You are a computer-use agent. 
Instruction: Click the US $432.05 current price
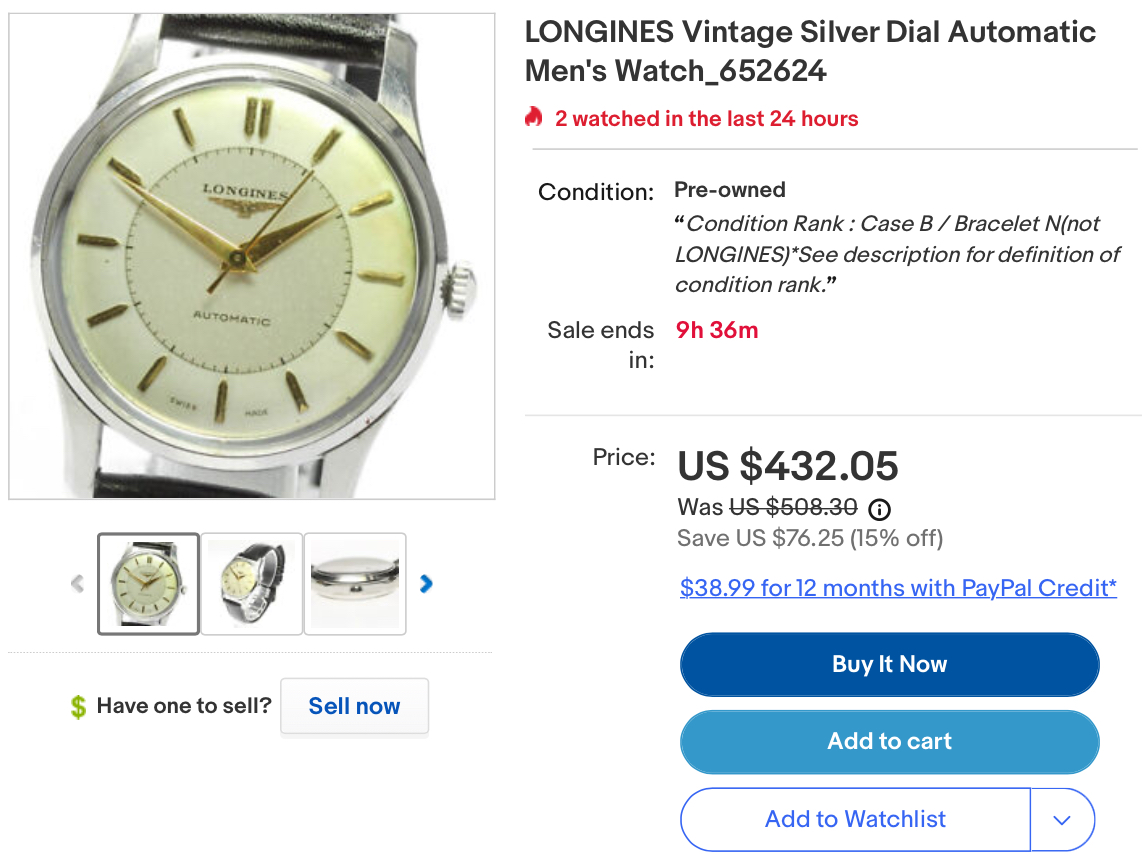pos(788,466)
